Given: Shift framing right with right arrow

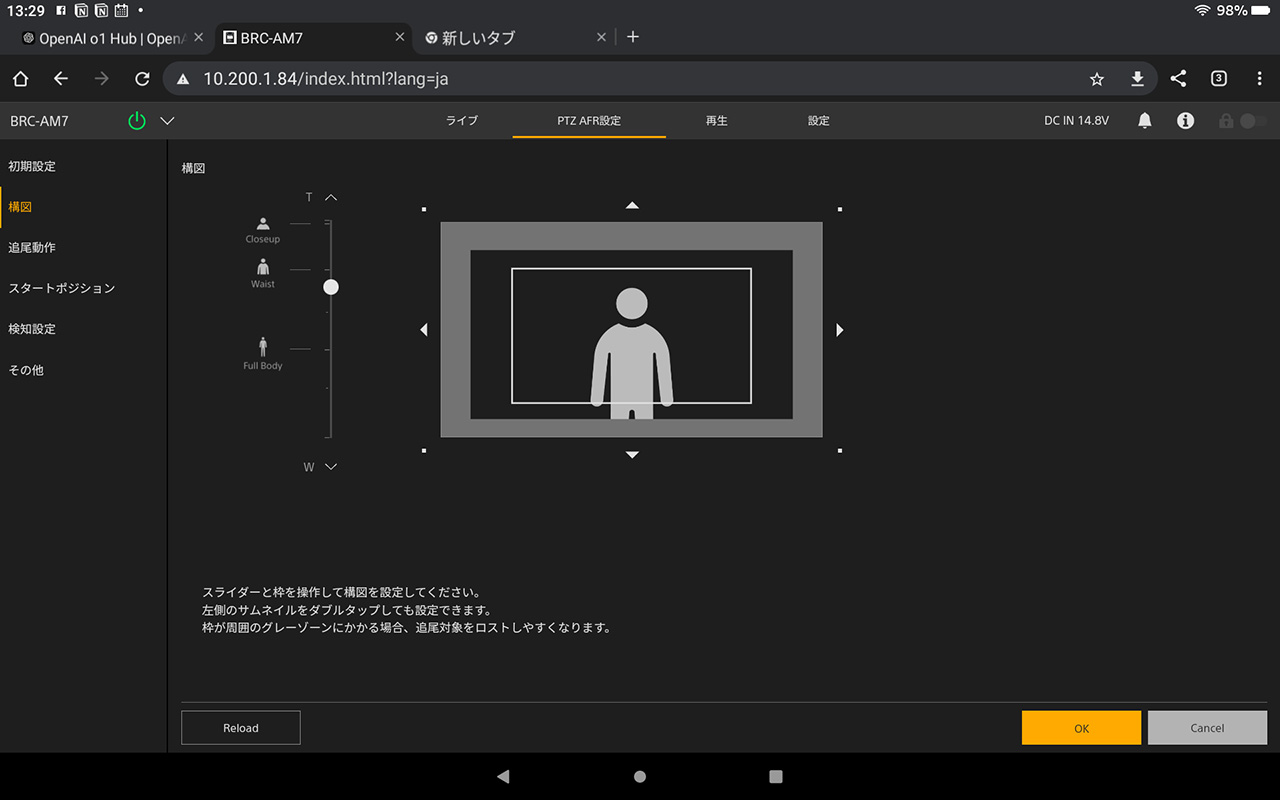Looking at the screenshot, I should click(x=839, y=330).
